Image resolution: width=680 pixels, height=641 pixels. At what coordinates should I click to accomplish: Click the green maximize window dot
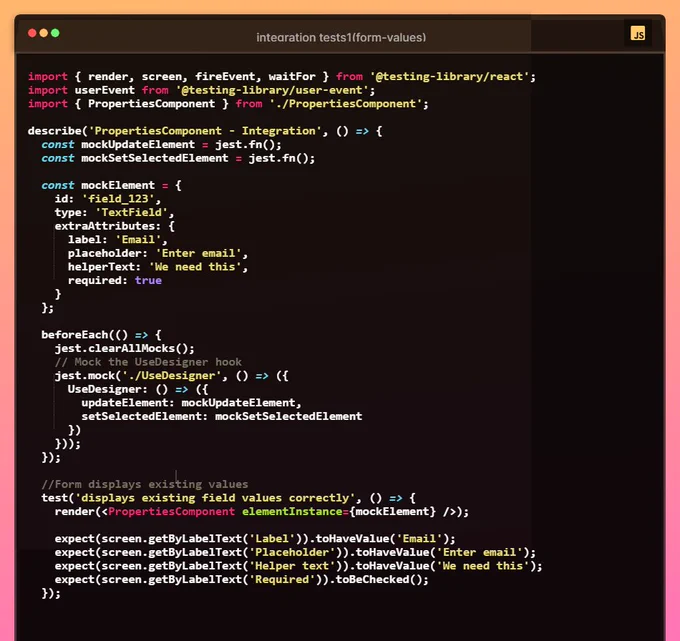pos(55,33)
